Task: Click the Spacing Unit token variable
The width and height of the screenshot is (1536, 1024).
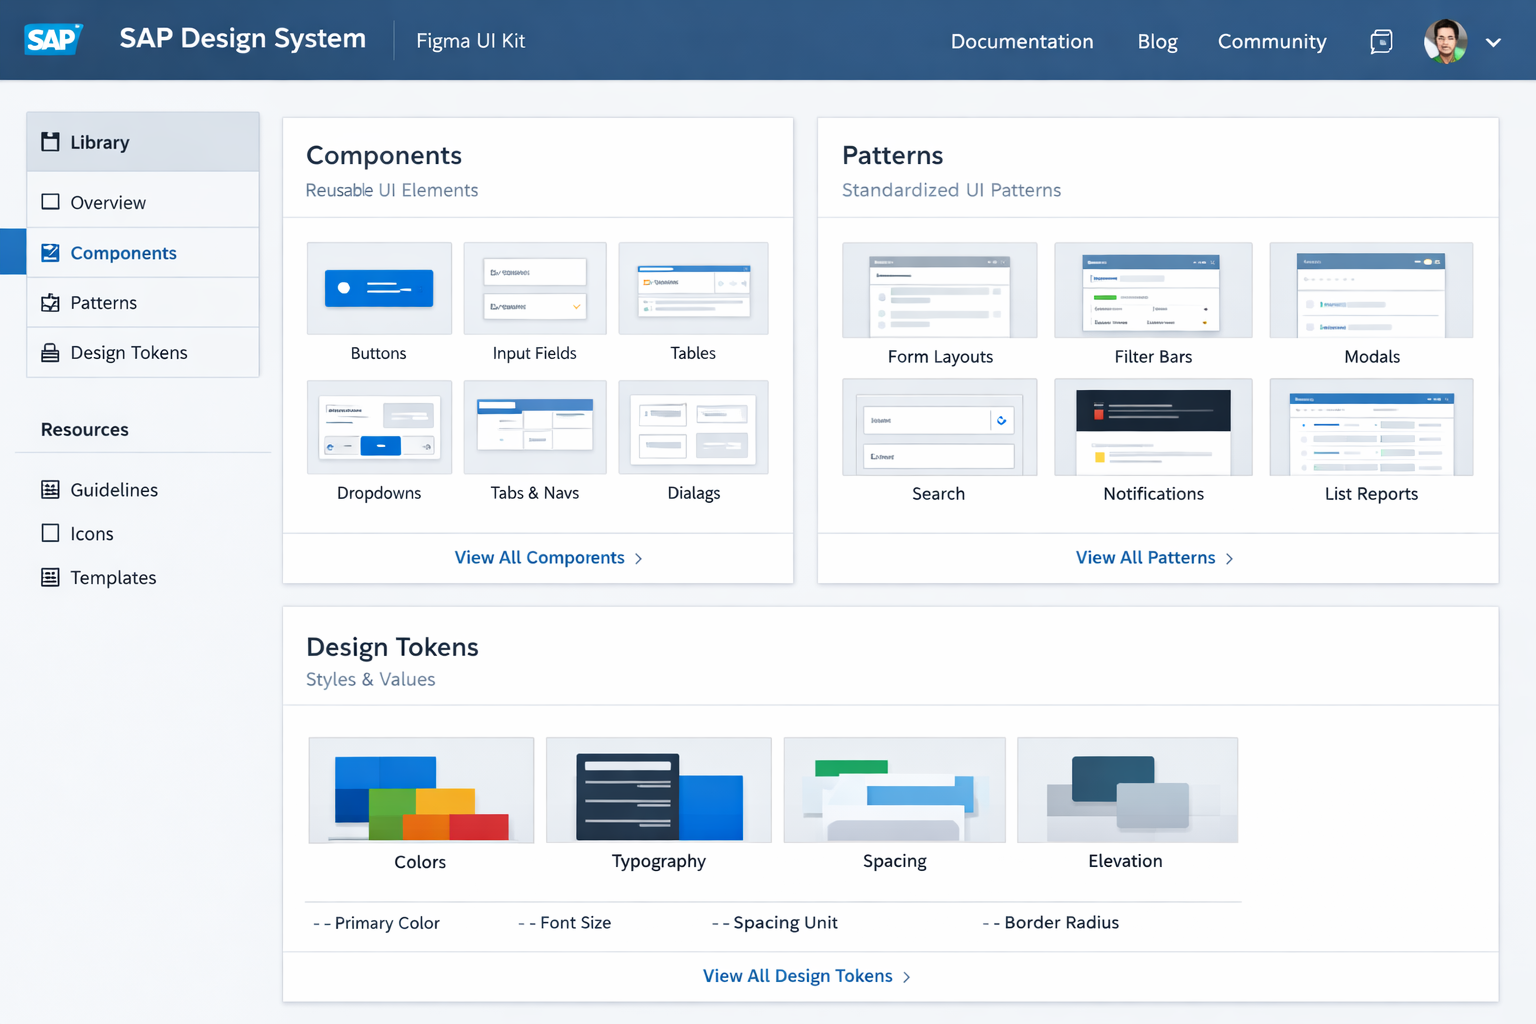Action: pyautogui.click(x=774, y=923)
